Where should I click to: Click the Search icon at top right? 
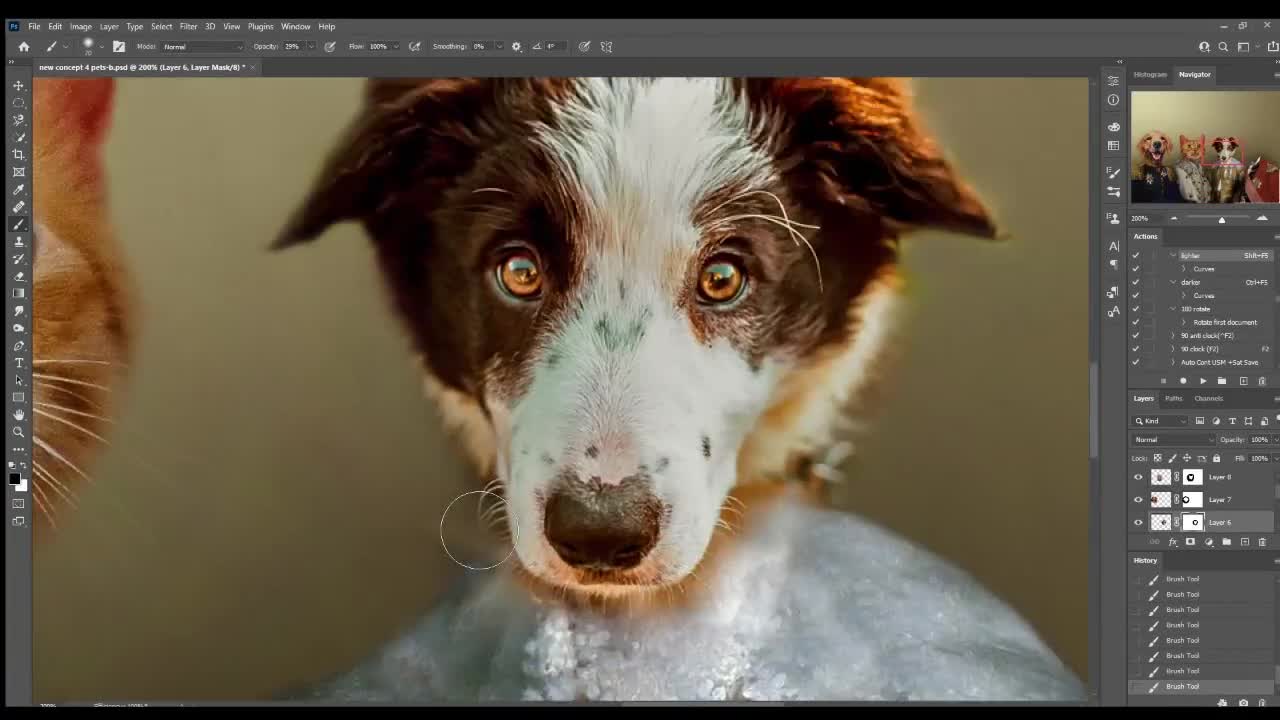coord(1223,46)
